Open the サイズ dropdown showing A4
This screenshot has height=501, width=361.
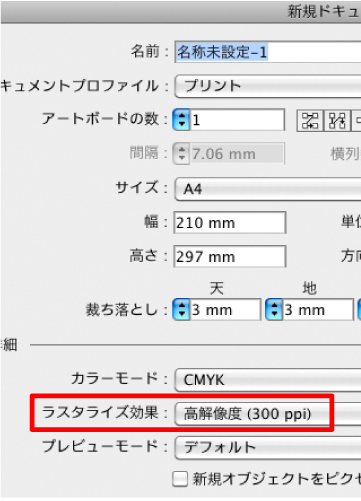coord(268,189)
